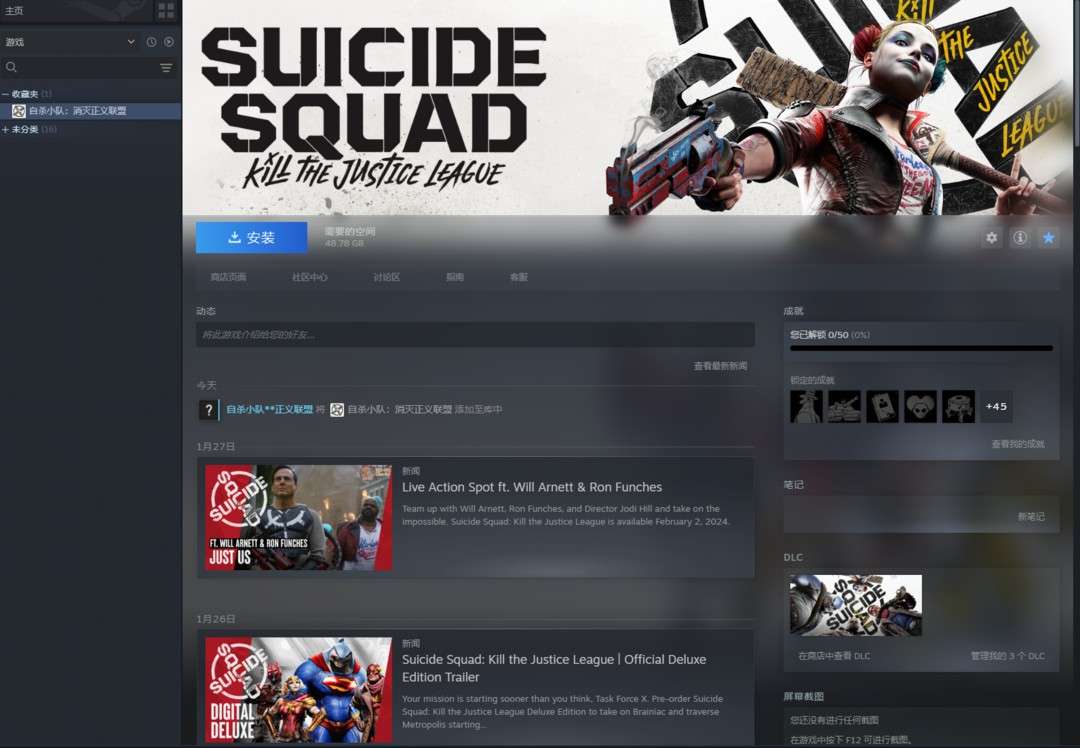Go to the 社区中心 community hub tab
Viewport: 1080px width, 748px height.
click(x=309, y=277)
